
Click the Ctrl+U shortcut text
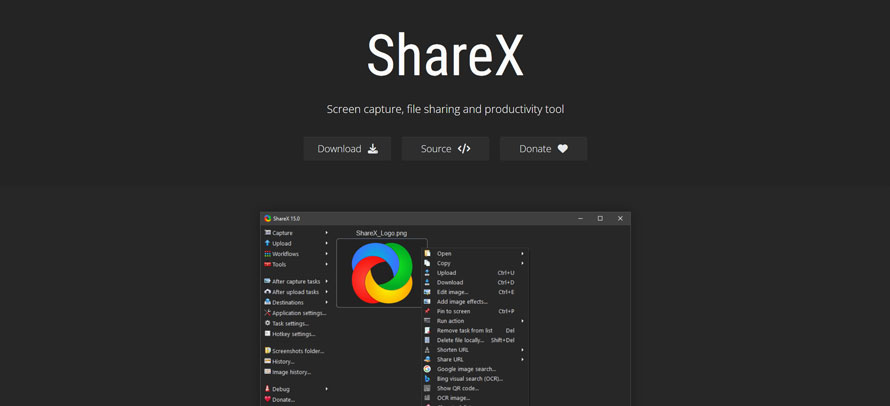coord(506,273)
